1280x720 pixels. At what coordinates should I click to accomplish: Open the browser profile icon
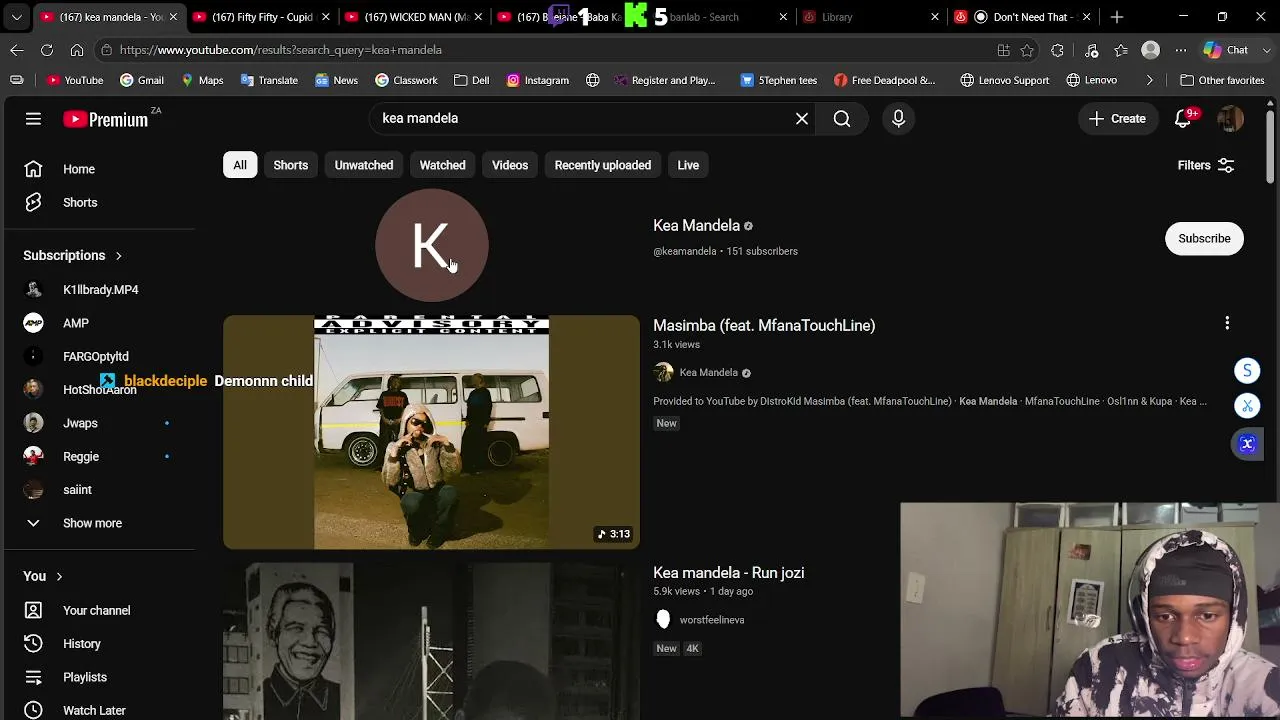point(1151,50)
